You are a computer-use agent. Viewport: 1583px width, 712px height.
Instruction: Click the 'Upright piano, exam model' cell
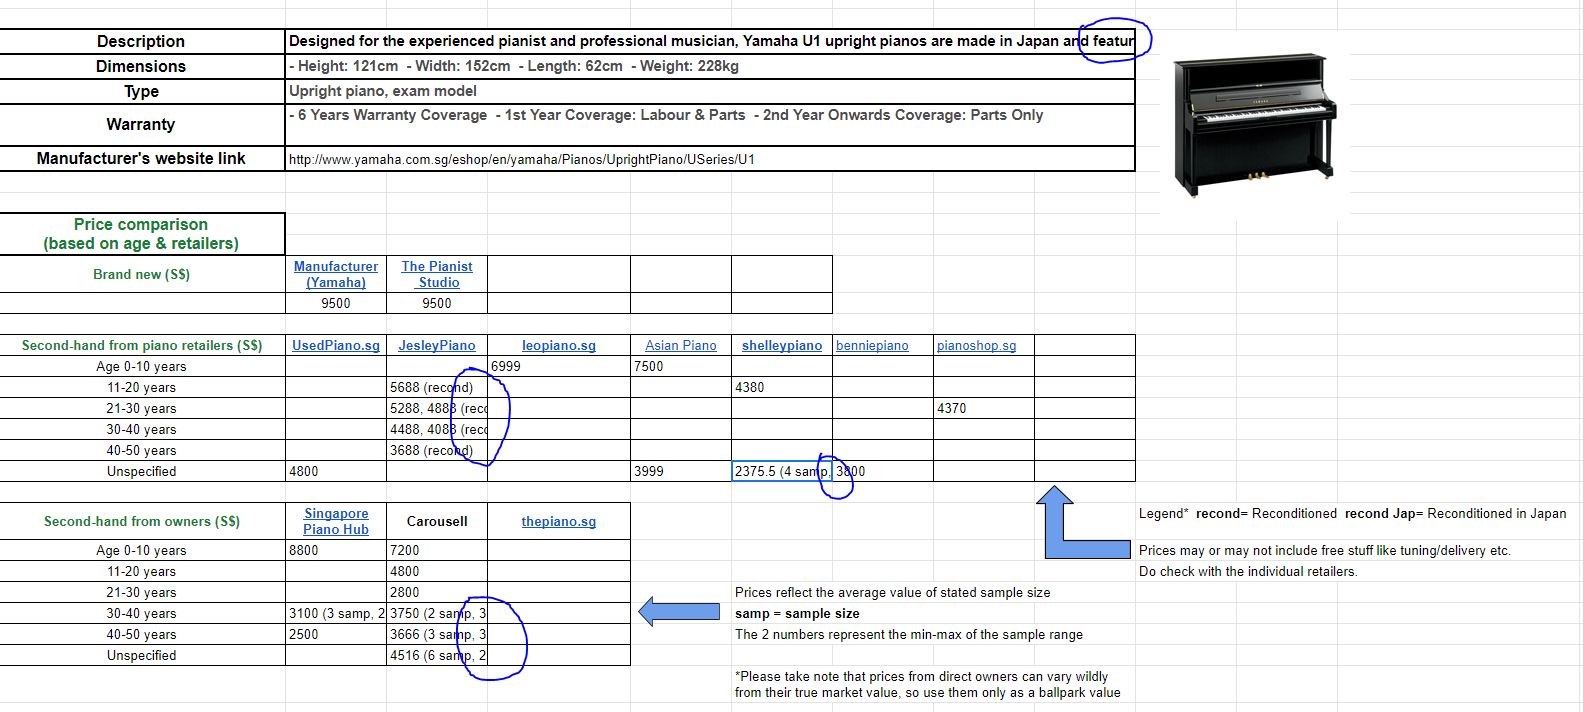pos(710,91)
